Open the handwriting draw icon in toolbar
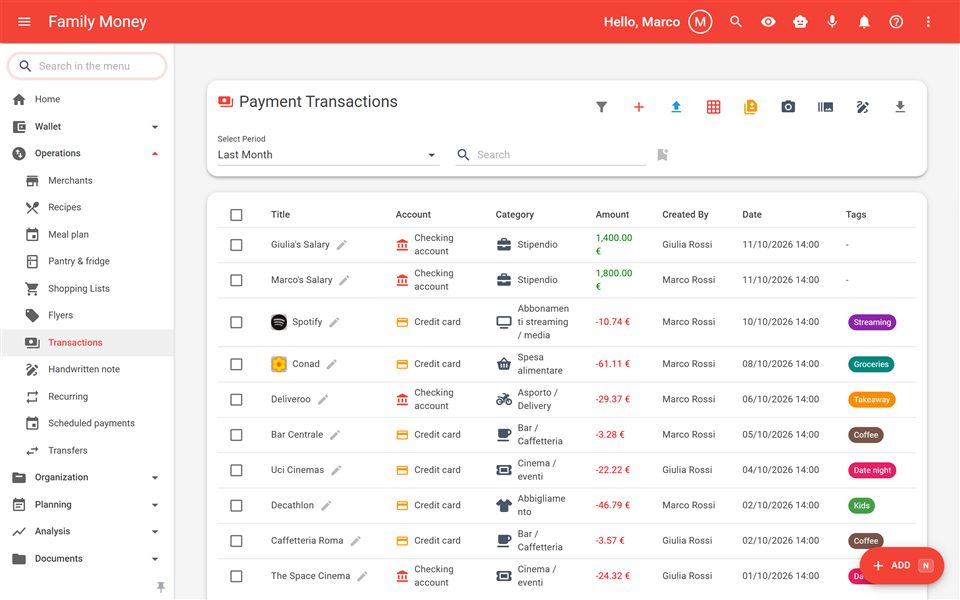Image resolution: width=960 pixels, height=600 pixels. click(x=863, y=107)
